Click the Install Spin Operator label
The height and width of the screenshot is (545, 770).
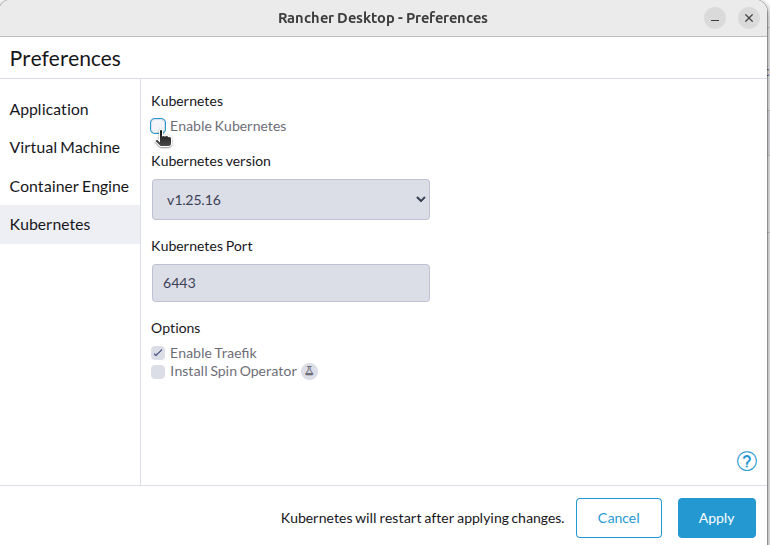tap(233, 372)
